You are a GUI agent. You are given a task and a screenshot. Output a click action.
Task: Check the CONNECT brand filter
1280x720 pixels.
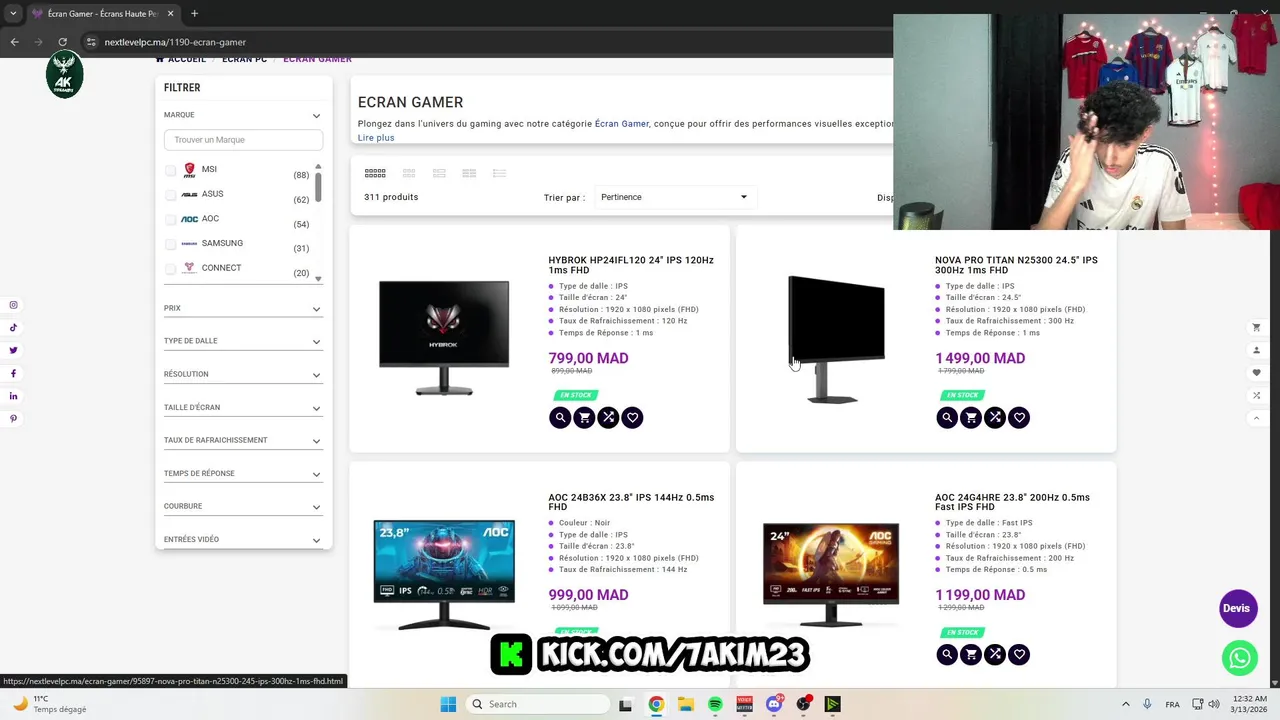170,268
